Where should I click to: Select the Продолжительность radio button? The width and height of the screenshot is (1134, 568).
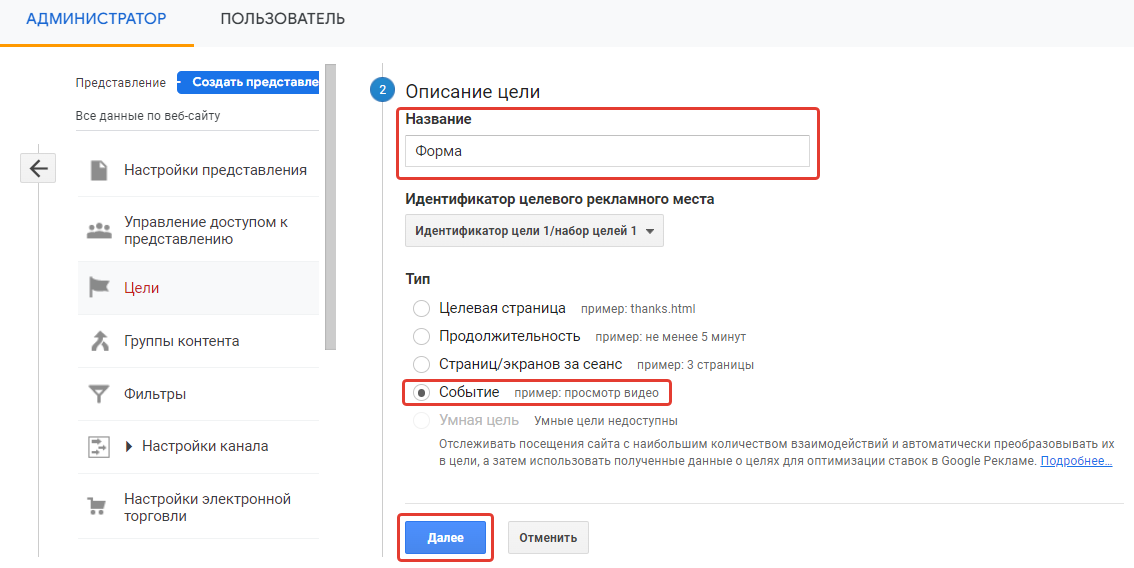pos(421,336)
